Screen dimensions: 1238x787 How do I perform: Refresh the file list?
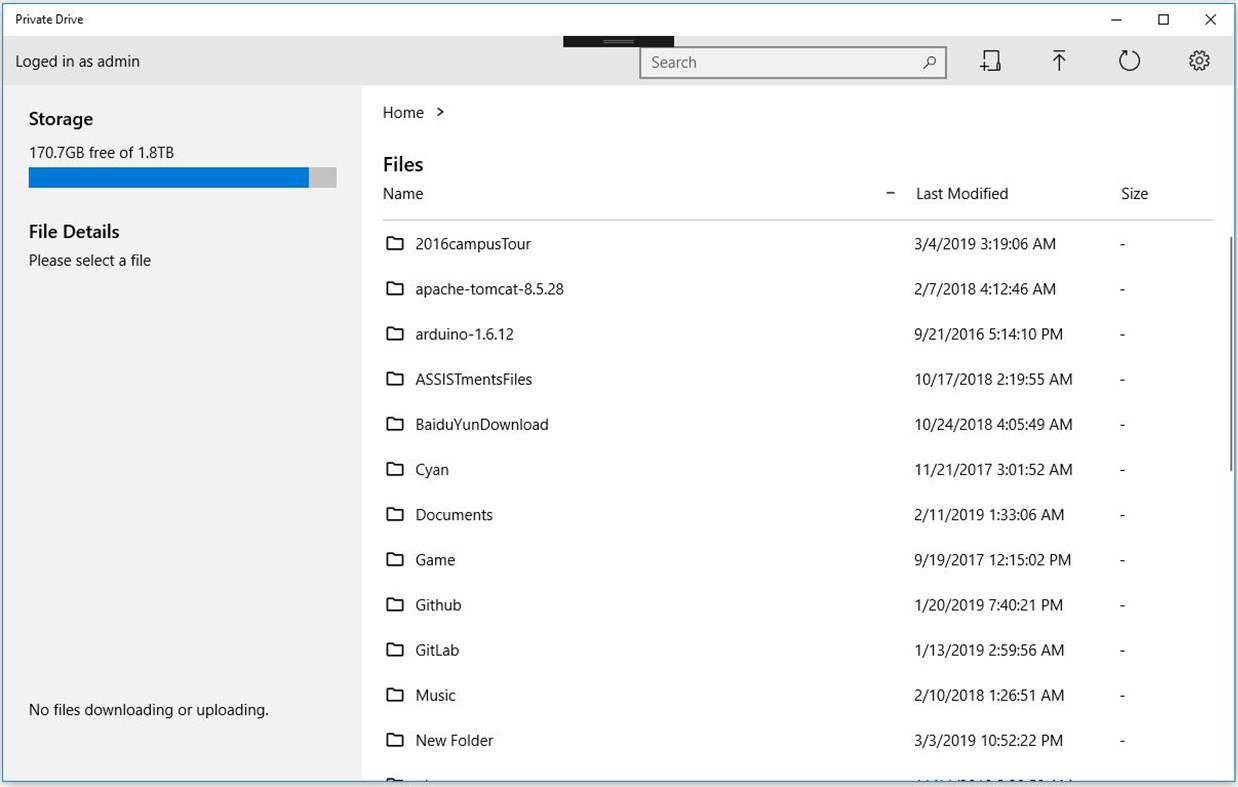point(1129,62)
